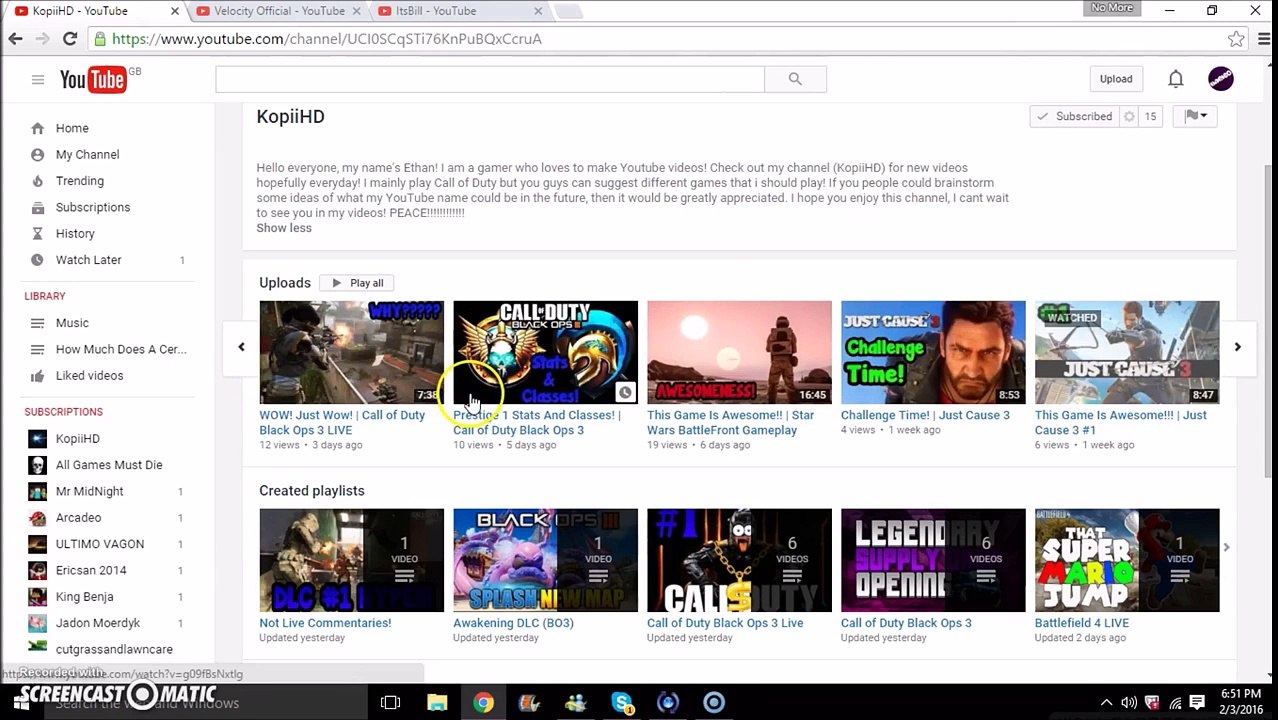Open the Music library item
The height and width of the screenshot is (720, 1278).
(x=72, y=323)
